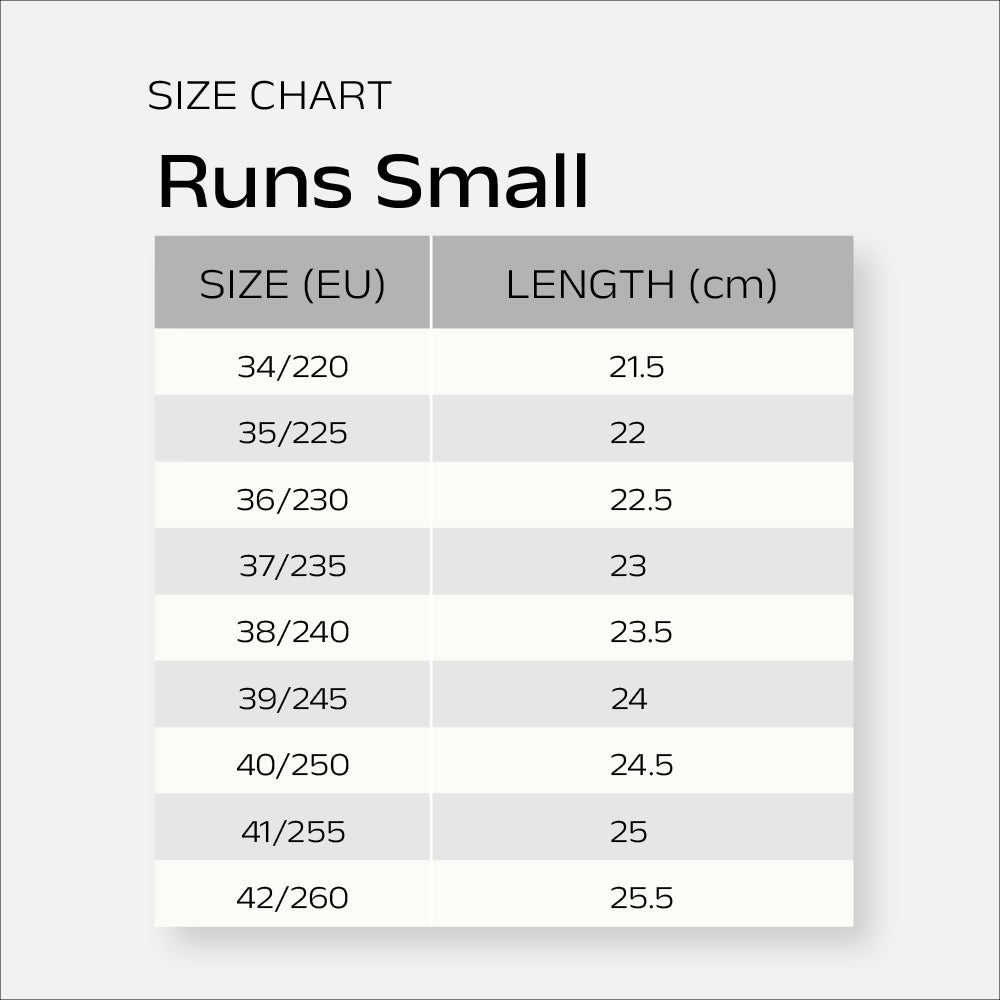This screenshot has width=1000, height=1000.
Task: Select the 40/250 size cell
Action: [292, 765]
